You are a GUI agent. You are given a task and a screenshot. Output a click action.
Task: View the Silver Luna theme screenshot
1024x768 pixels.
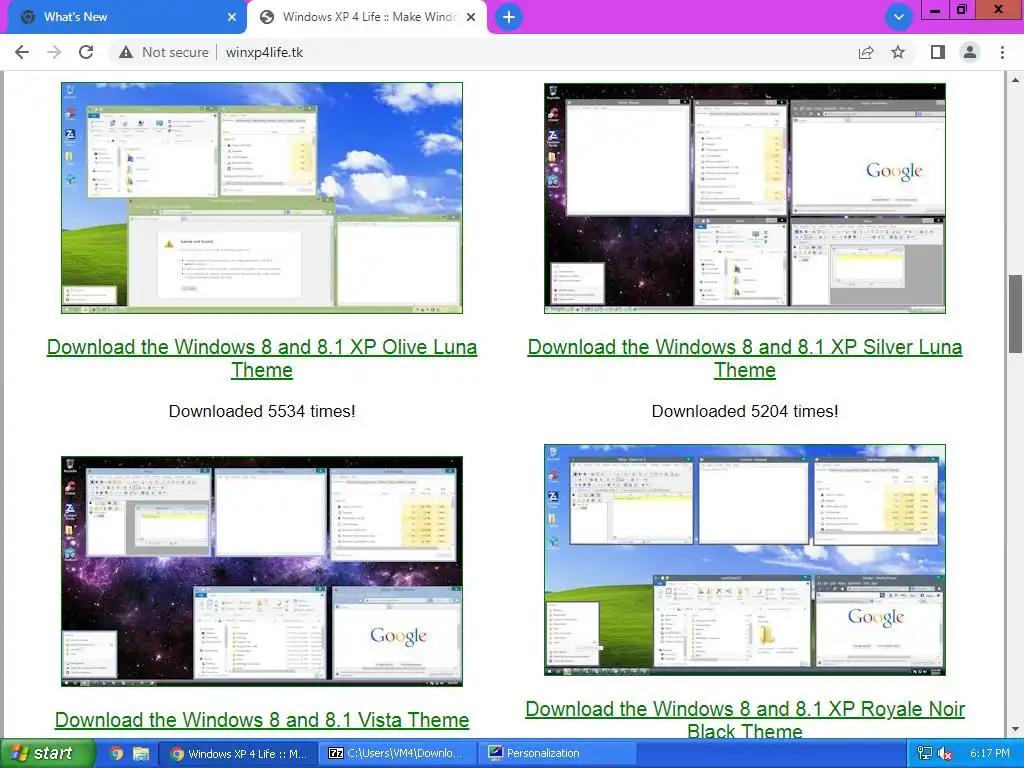pos(744,198)
